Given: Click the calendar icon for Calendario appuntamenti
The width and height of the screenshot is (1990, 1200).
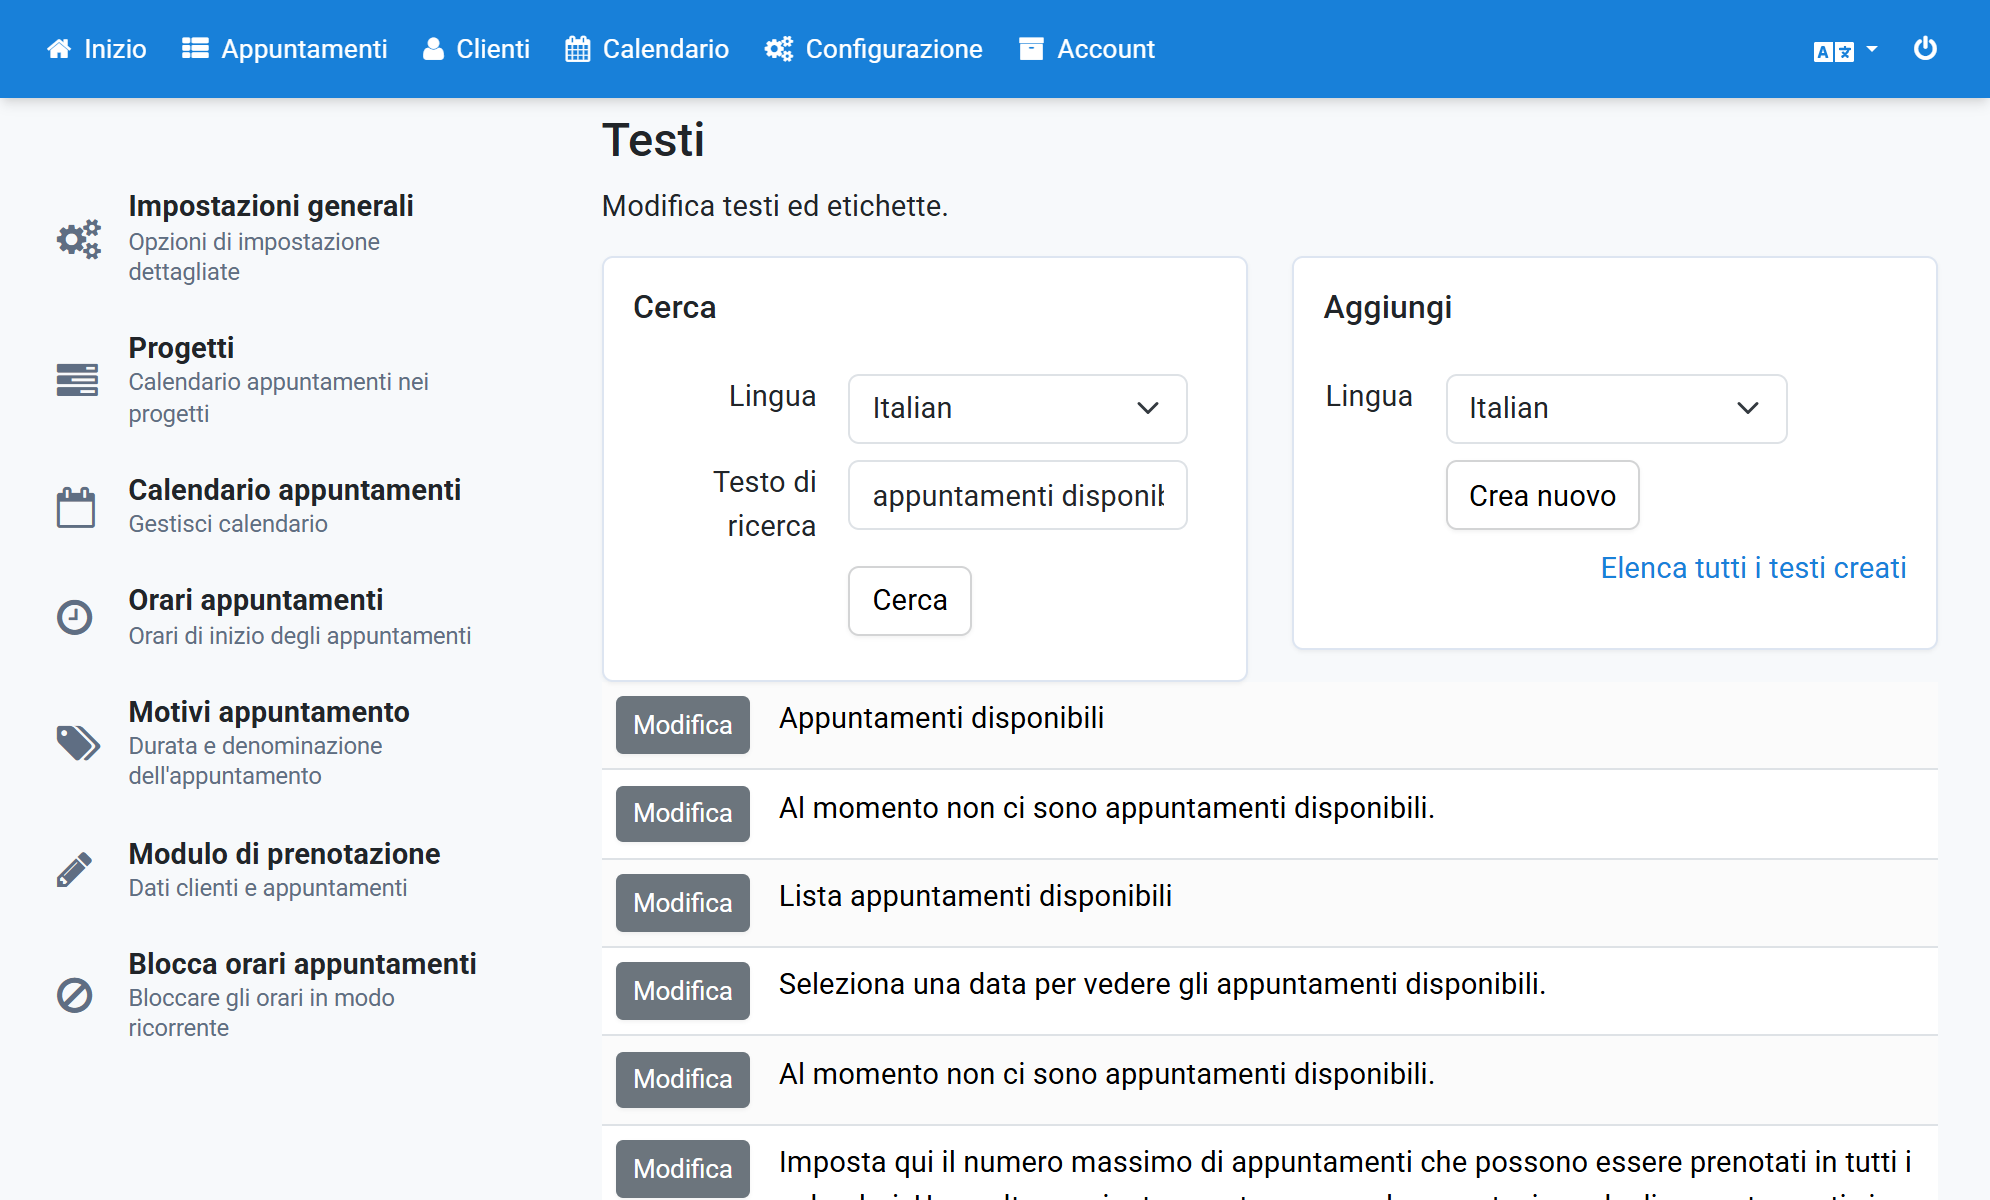Looking at the screenshot, I should (x=75, y=507).
